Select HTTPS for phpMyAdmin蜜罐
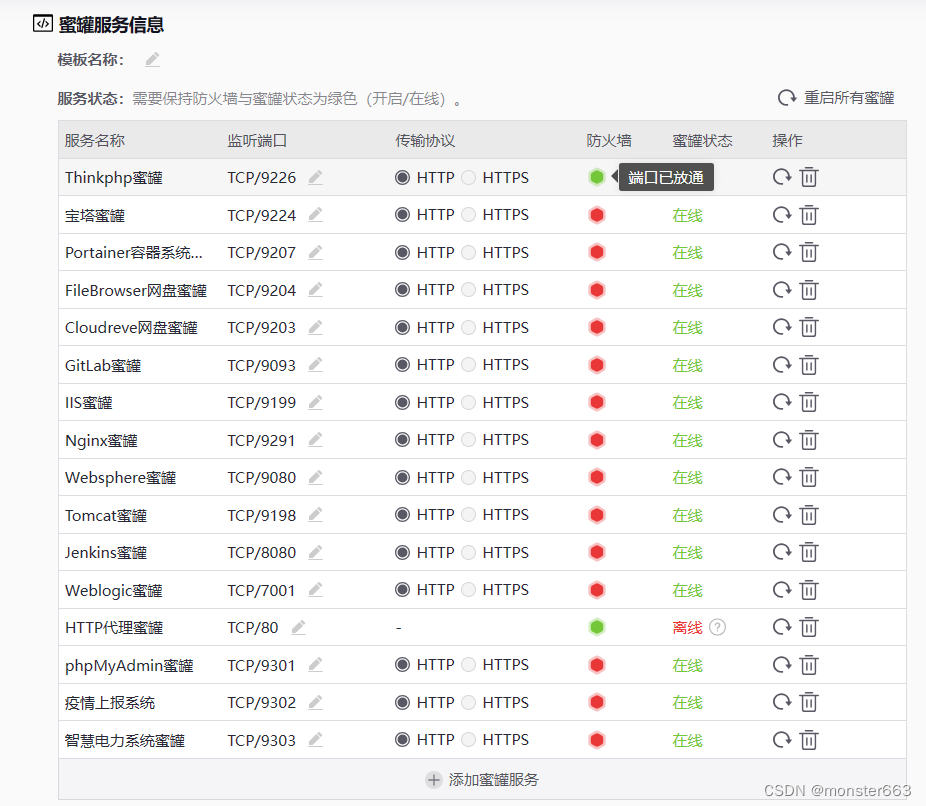The image size is (926, 806). (468, 665)
